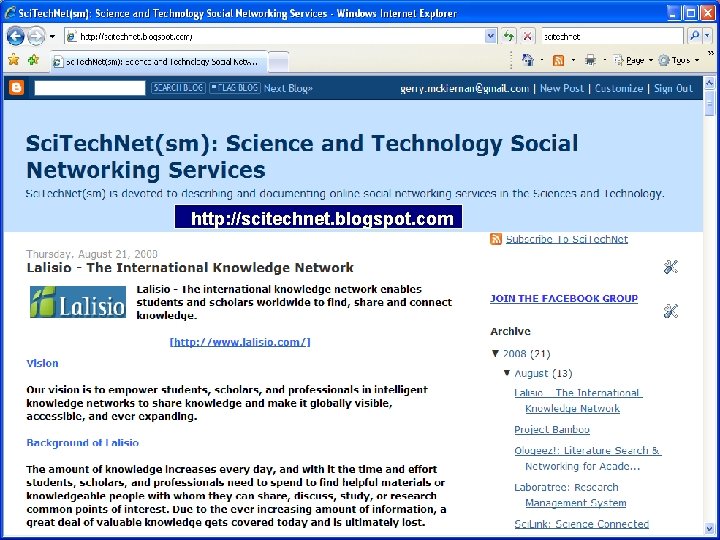
Task: Click the New Post link
Action: tap(562, 88)
